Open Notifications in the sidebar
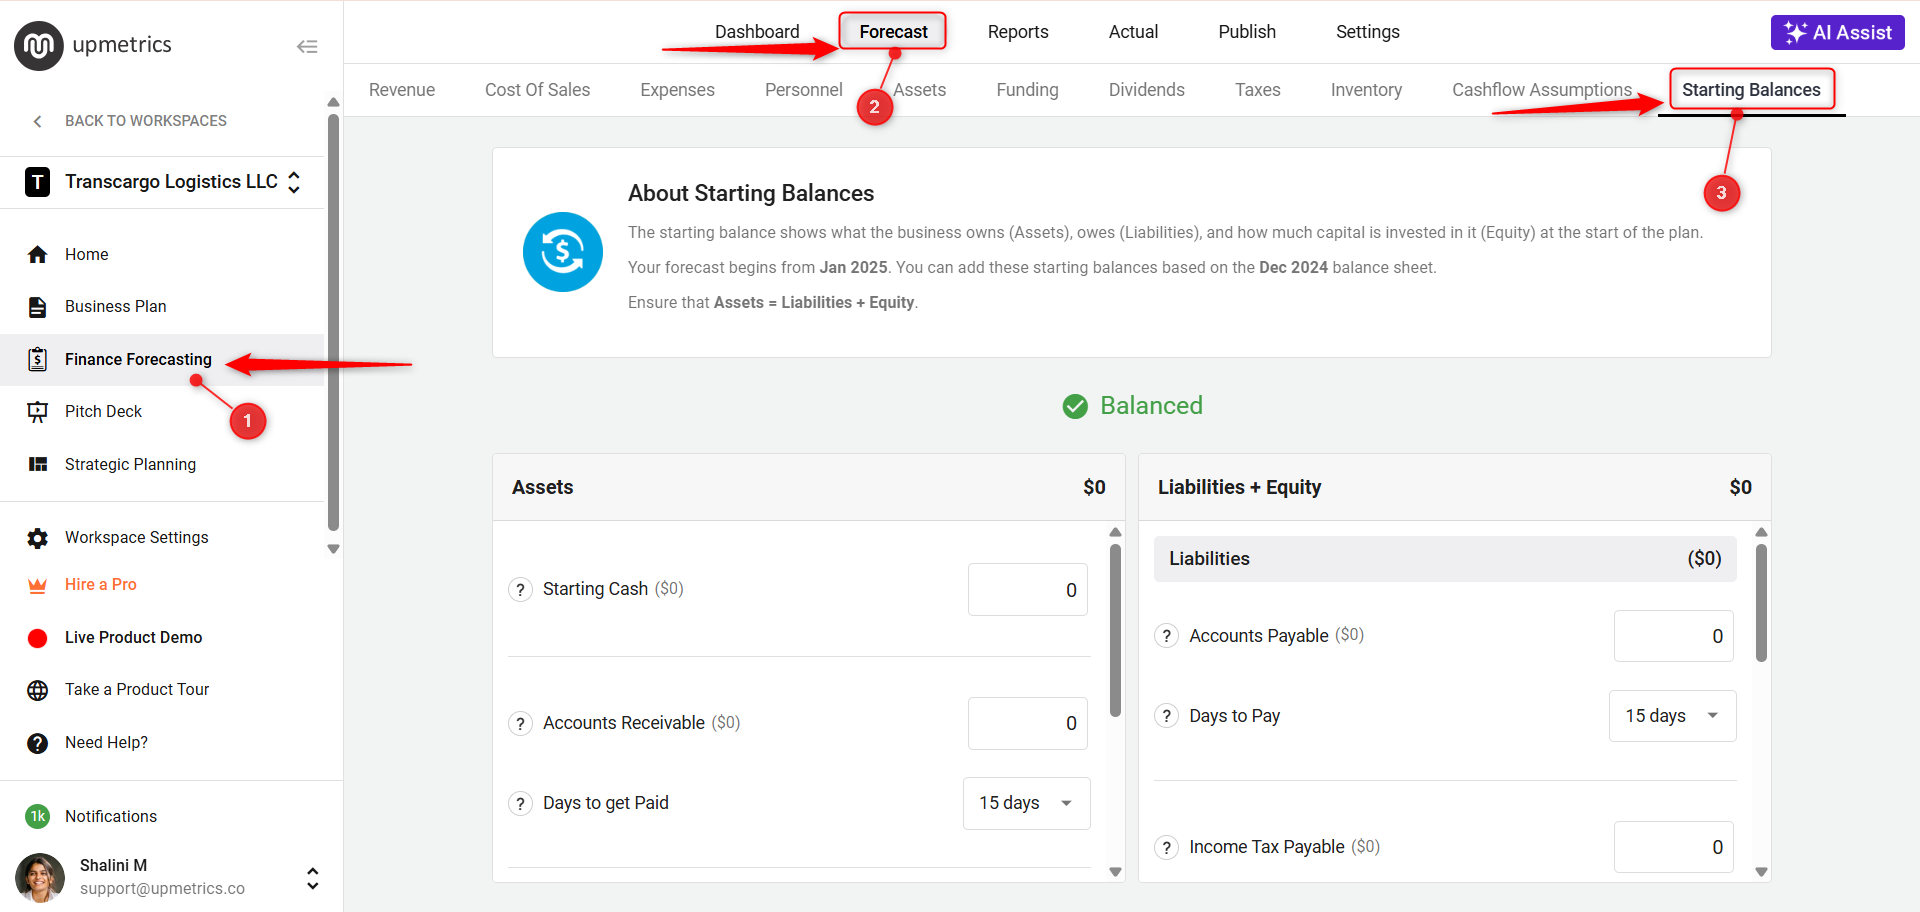The height and width of the screenshot is (912, 1920). (111, 817)
